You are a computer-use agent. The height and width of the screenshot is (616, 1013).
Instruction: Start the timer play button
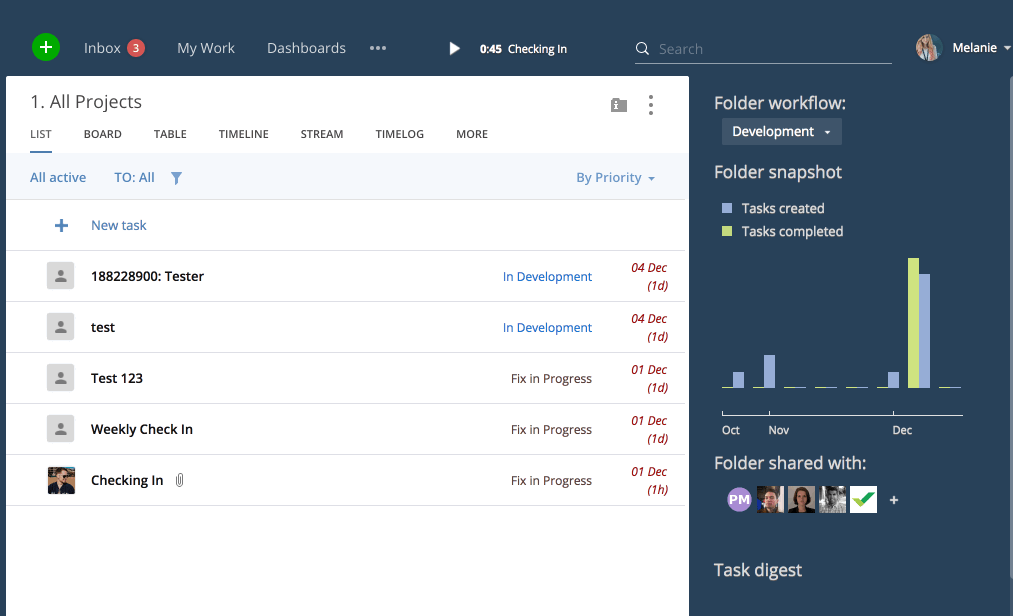click(454, 48)
